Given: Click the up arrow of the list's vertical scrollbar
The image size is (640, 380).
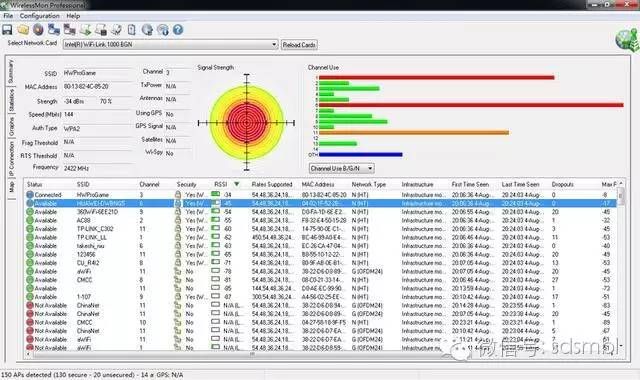Looking at the screenshot, I should 621,184.
